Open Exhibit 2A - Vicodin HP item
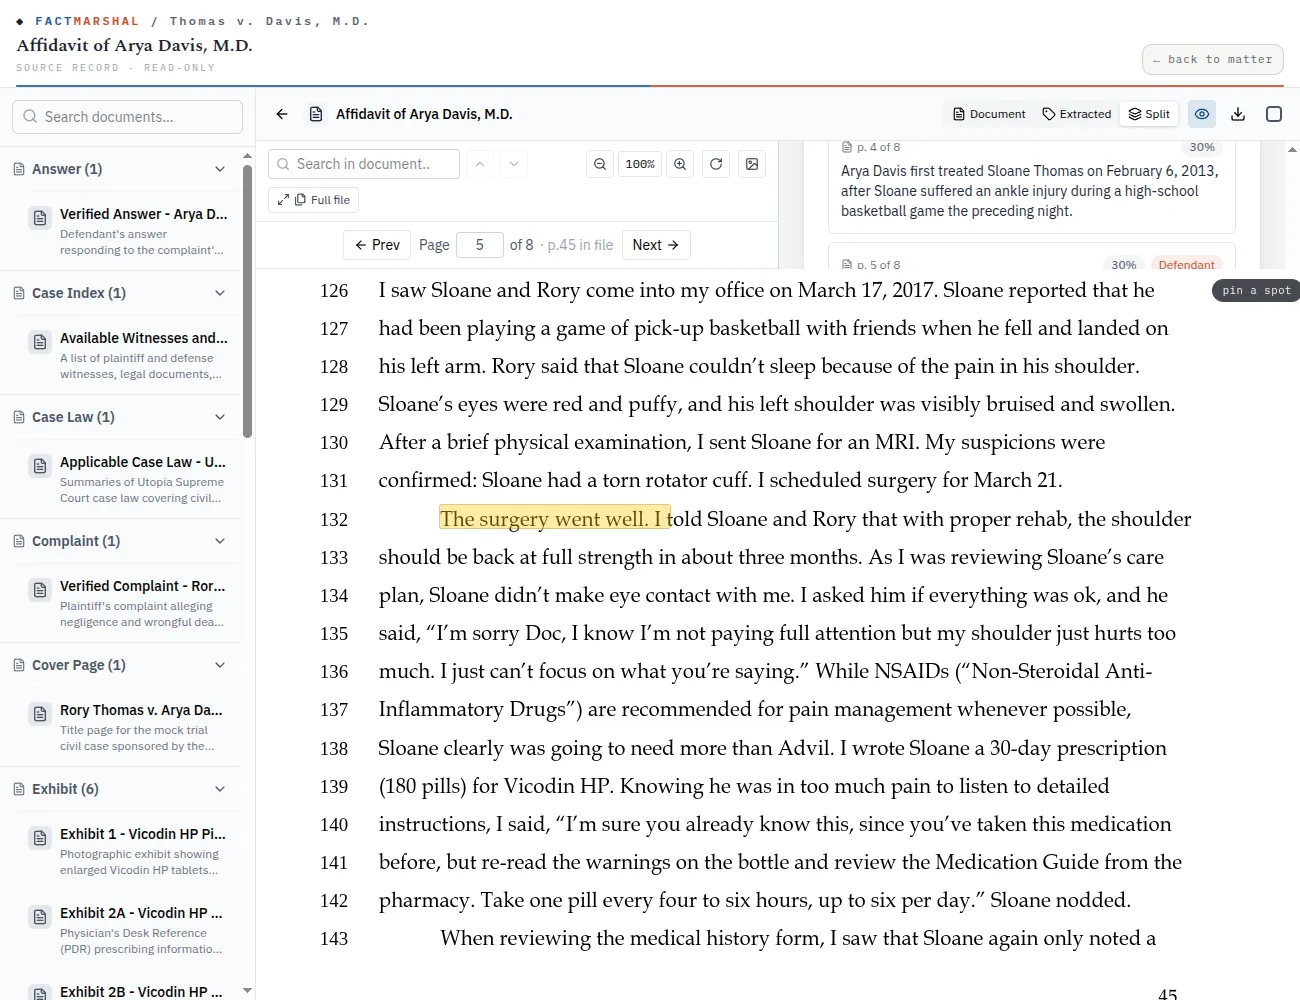 120,930
